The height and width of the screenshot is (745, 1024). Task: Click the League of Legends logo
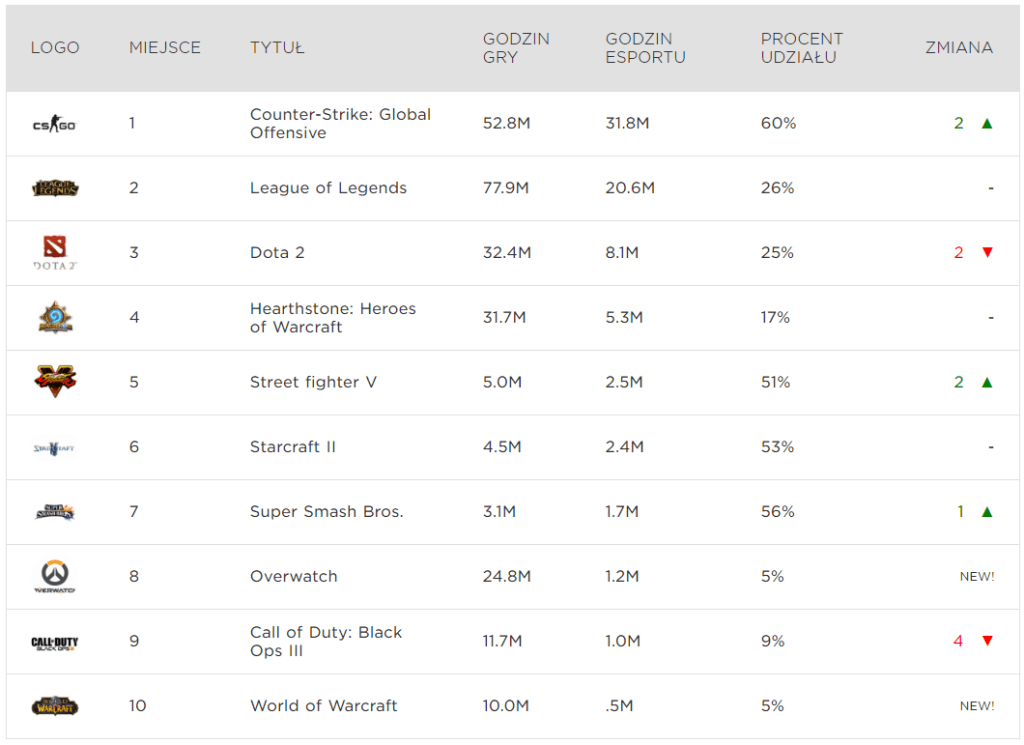pos(55,189)
